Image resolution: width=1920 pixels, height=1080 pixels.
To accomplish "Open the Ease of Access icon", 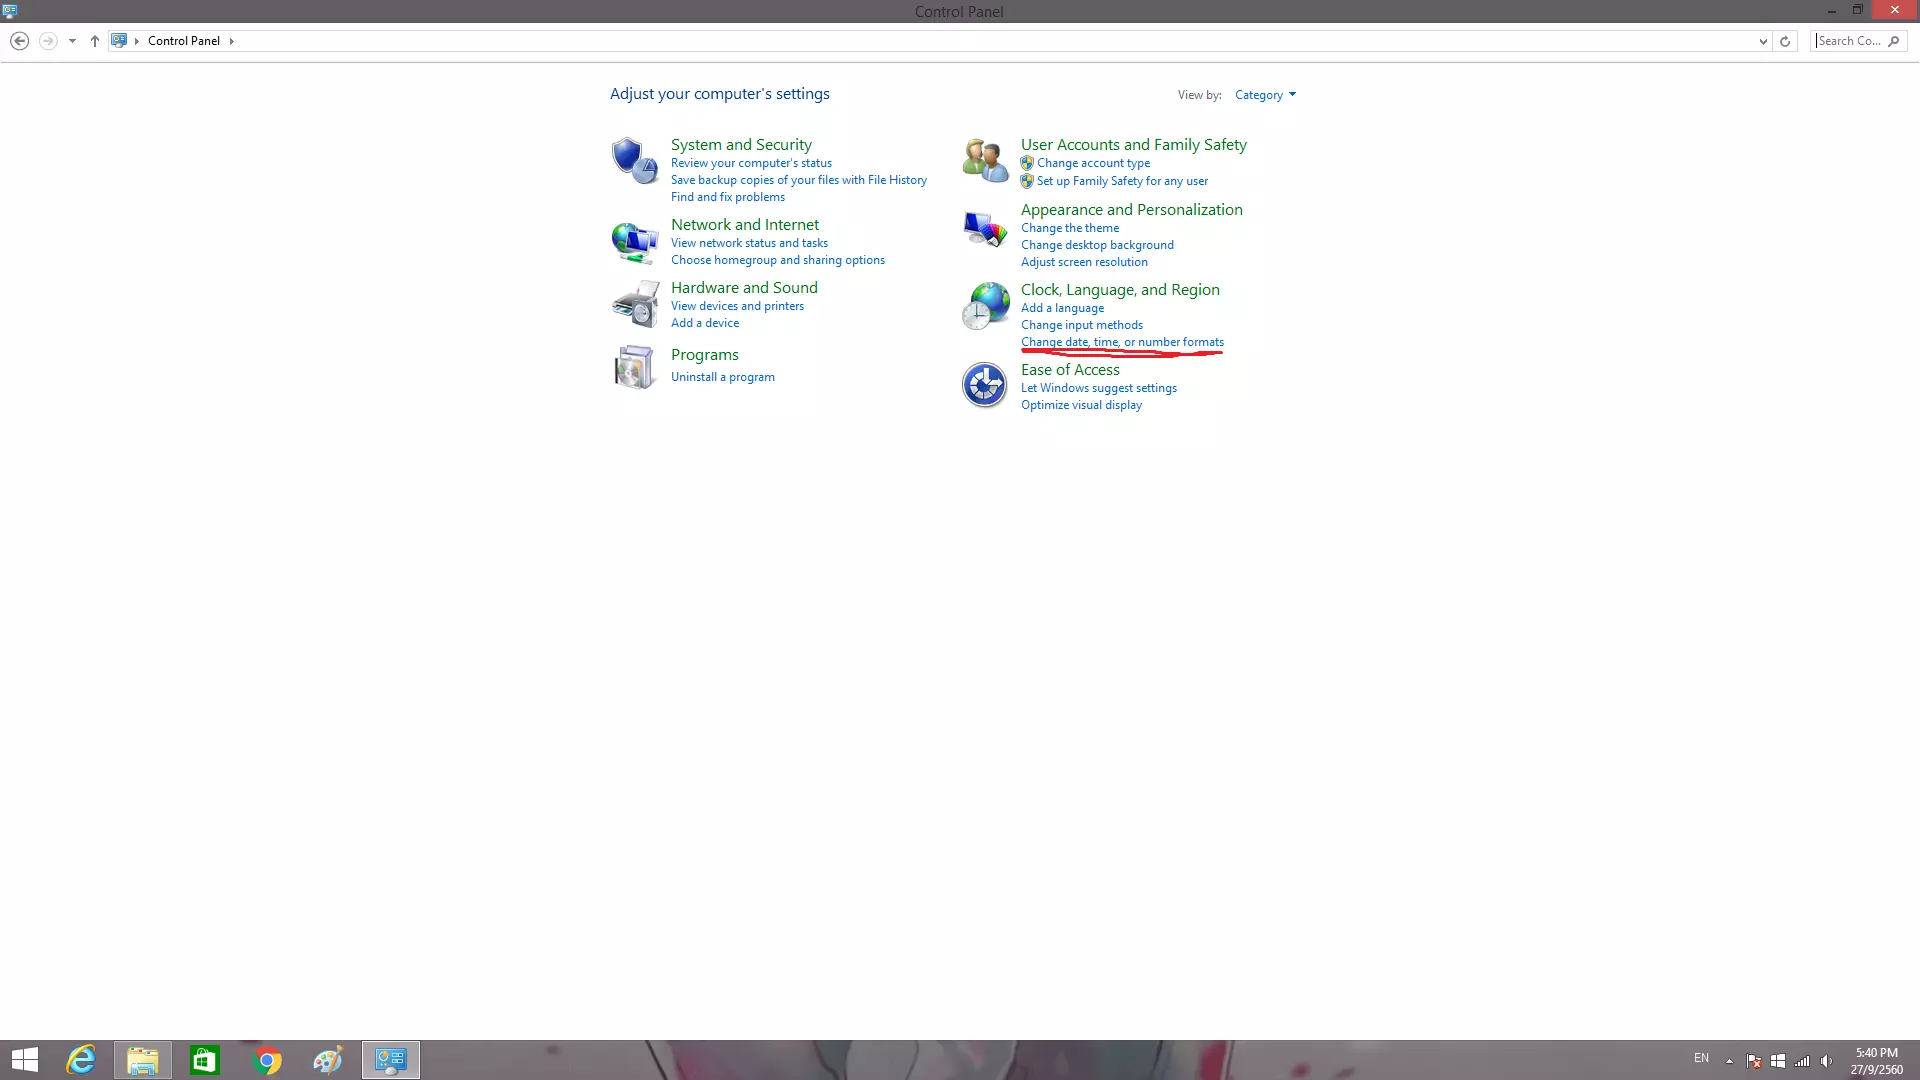I will [985, 385].
